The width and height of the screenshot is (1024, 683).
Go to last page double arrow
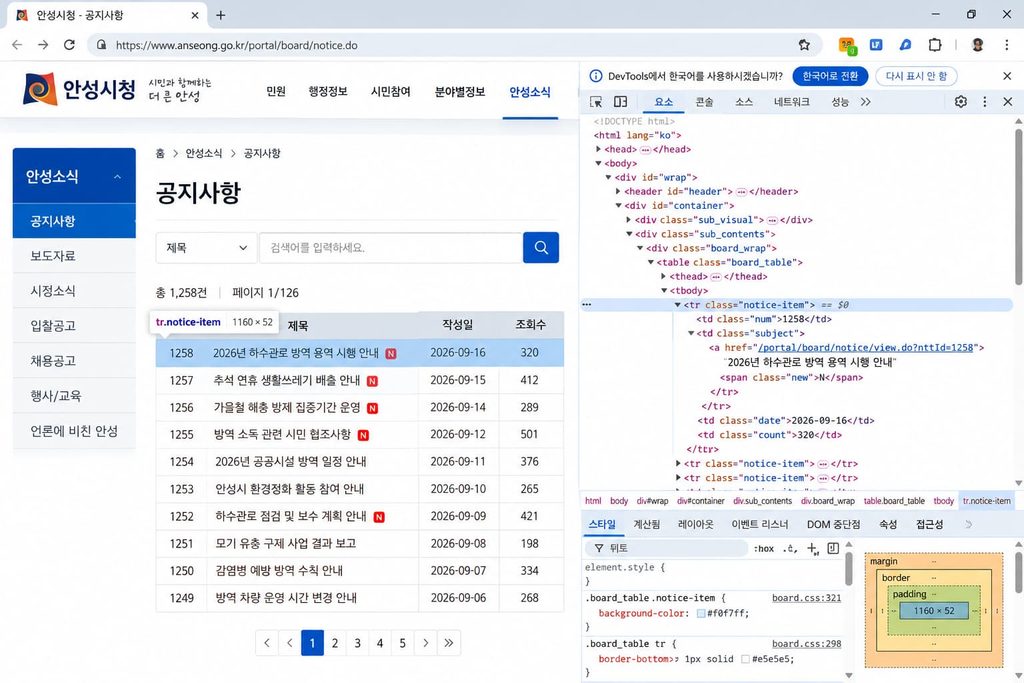(449, 643)
